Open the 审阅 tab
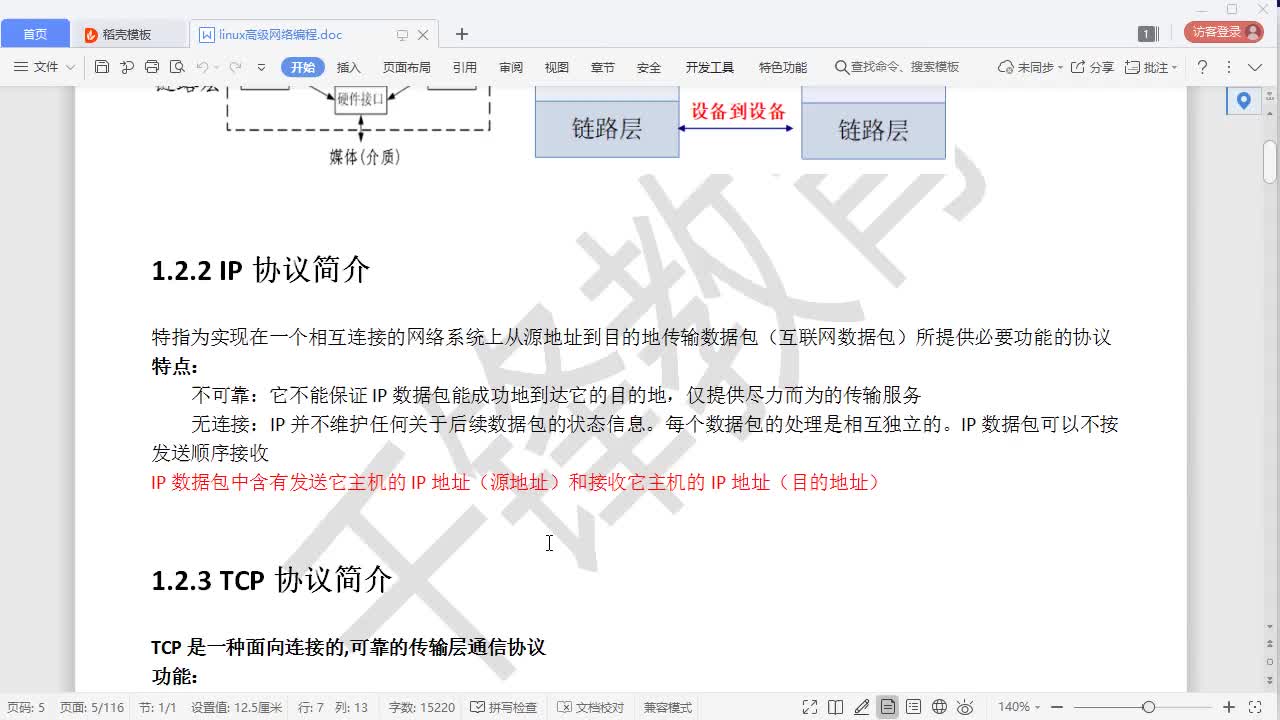 click(511, 67)
